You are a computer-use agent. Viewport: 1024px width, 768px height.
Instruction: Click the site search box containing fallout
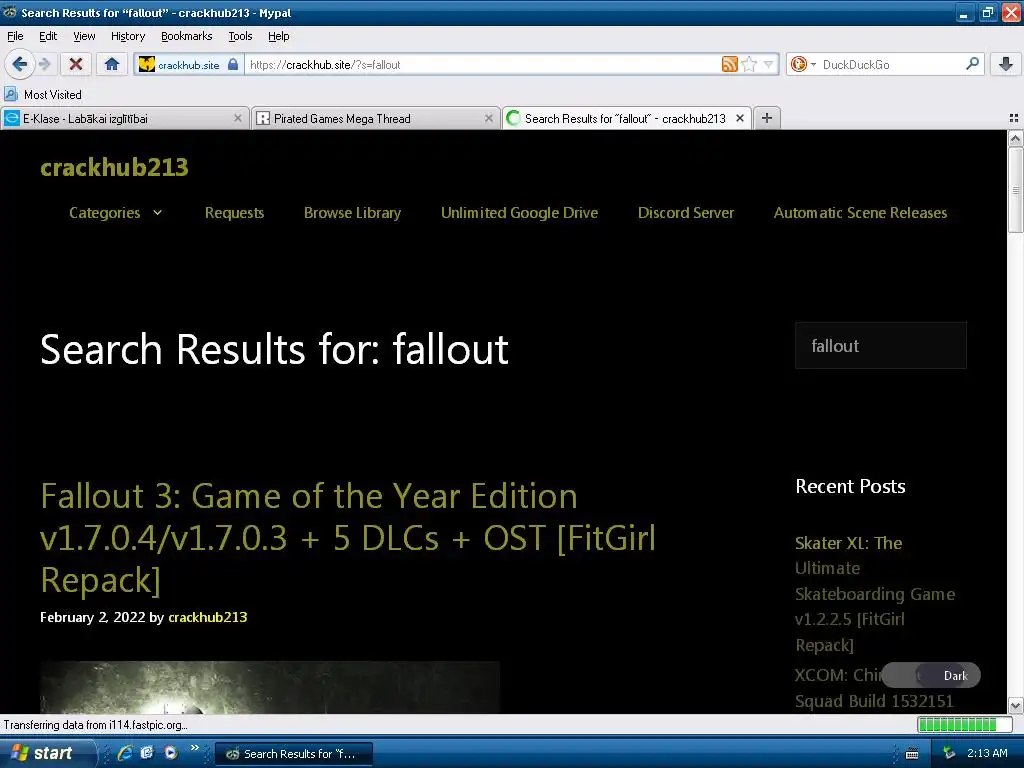click(x=880, y=345)
